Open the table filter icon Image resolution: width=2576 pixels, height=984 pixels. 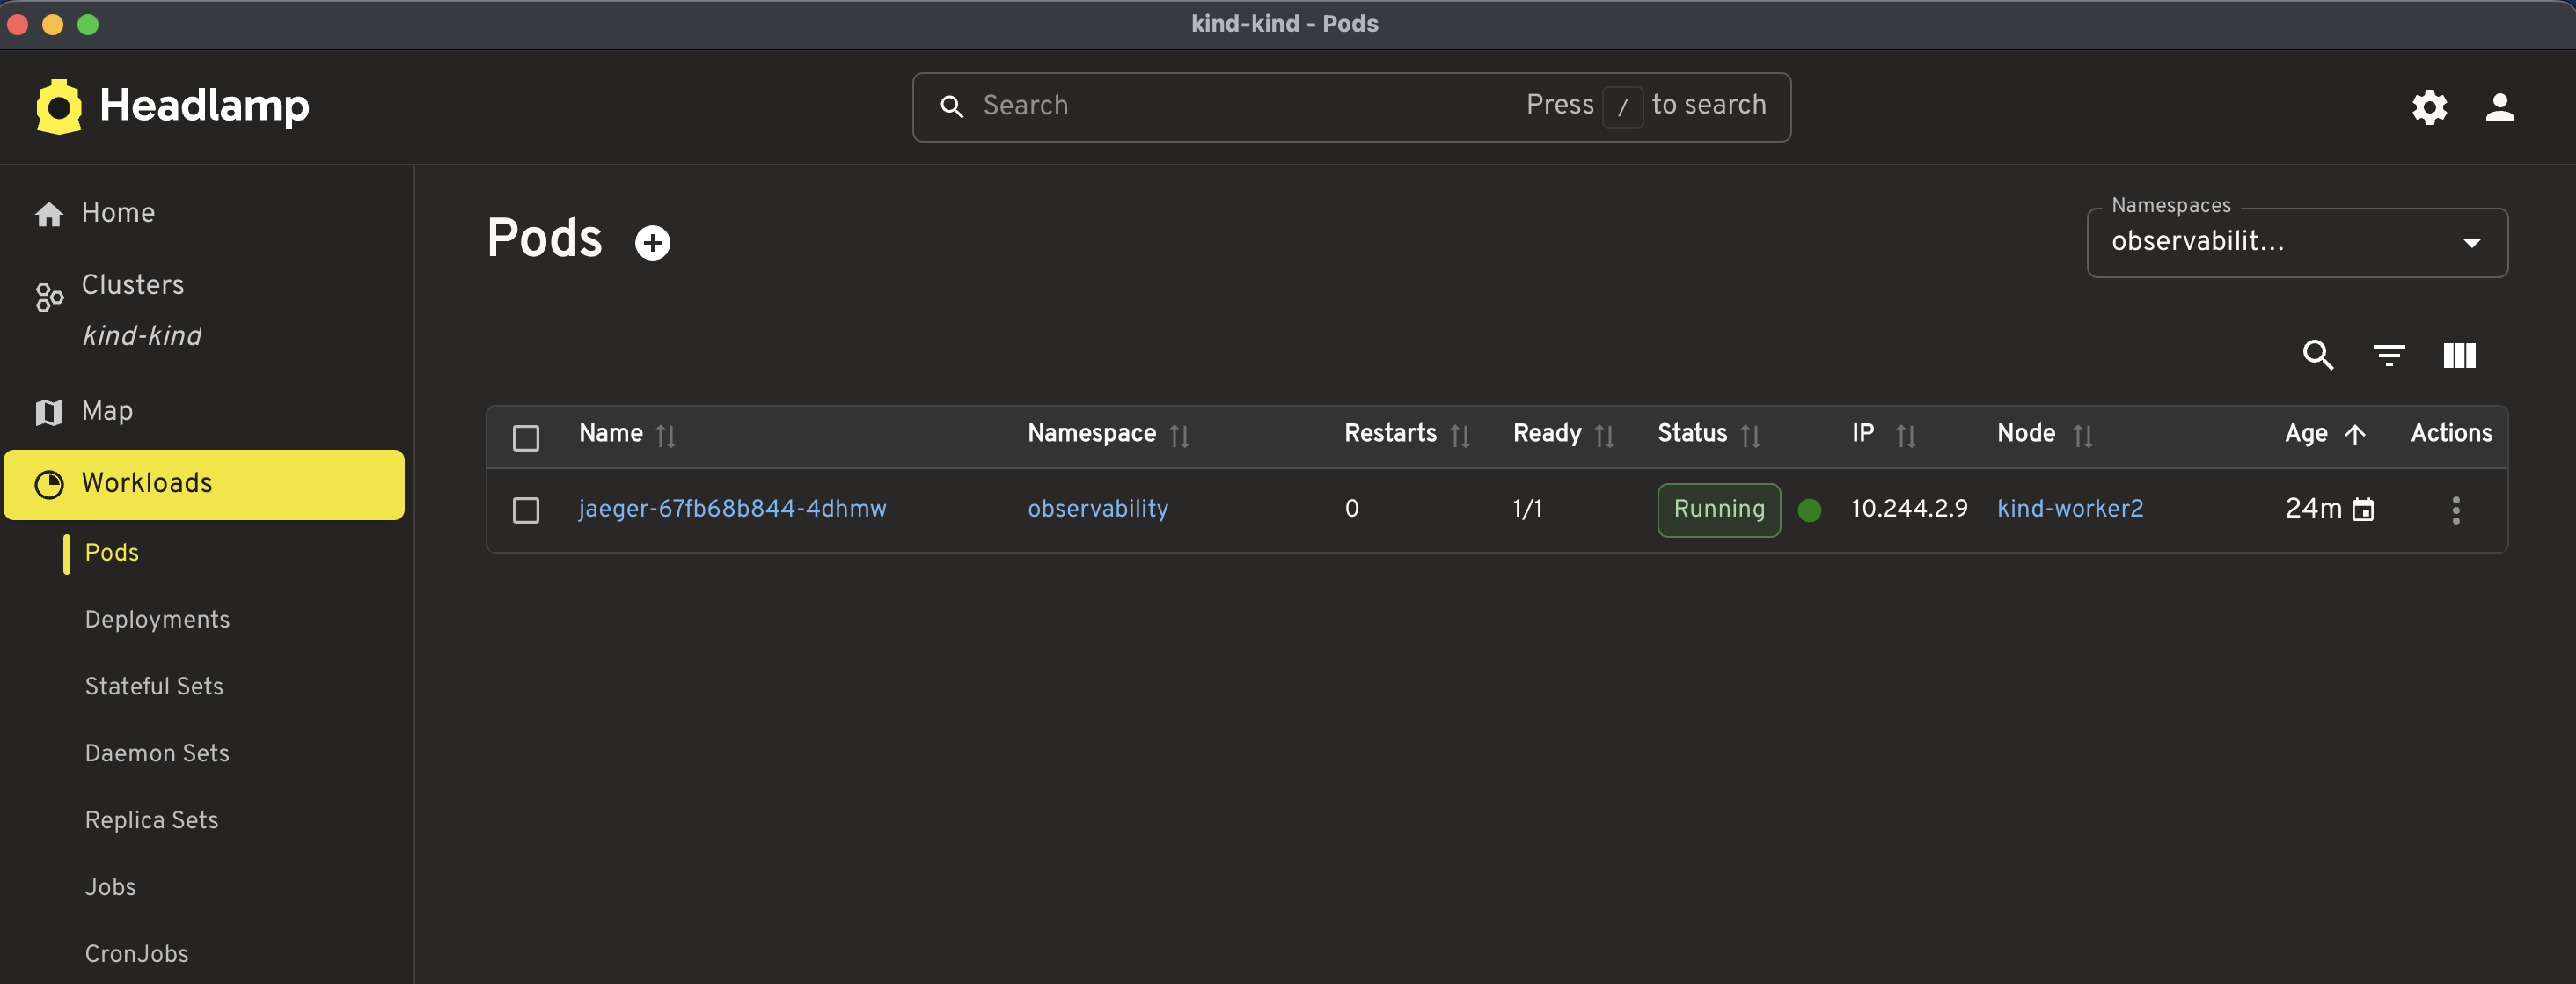(2388, 355)
